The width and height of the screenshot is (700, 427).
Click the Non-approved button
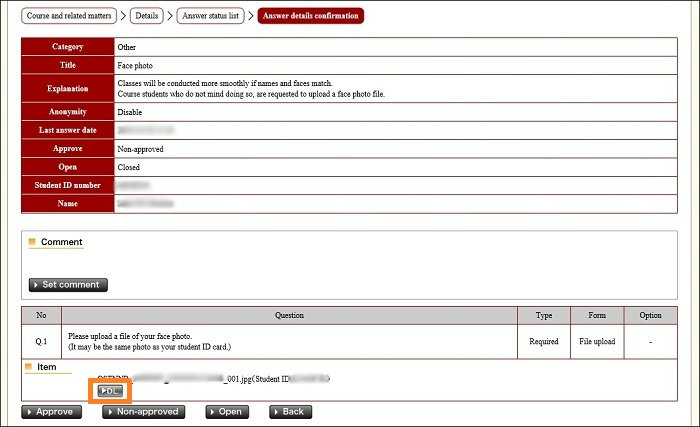coord(143,412)
